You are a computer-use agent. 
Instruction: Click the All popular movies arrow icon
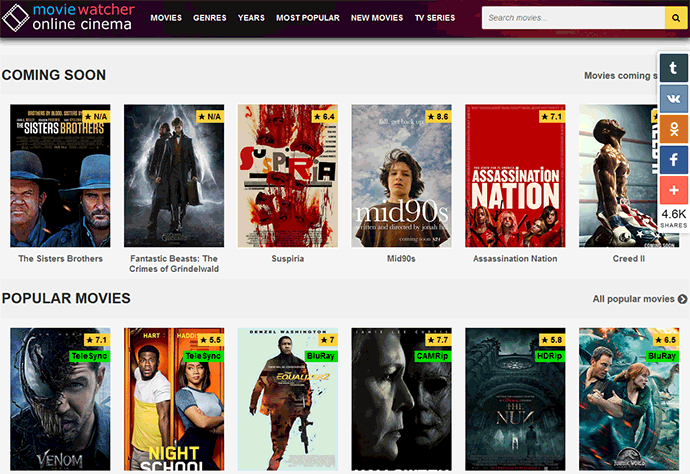coord(683,299)
